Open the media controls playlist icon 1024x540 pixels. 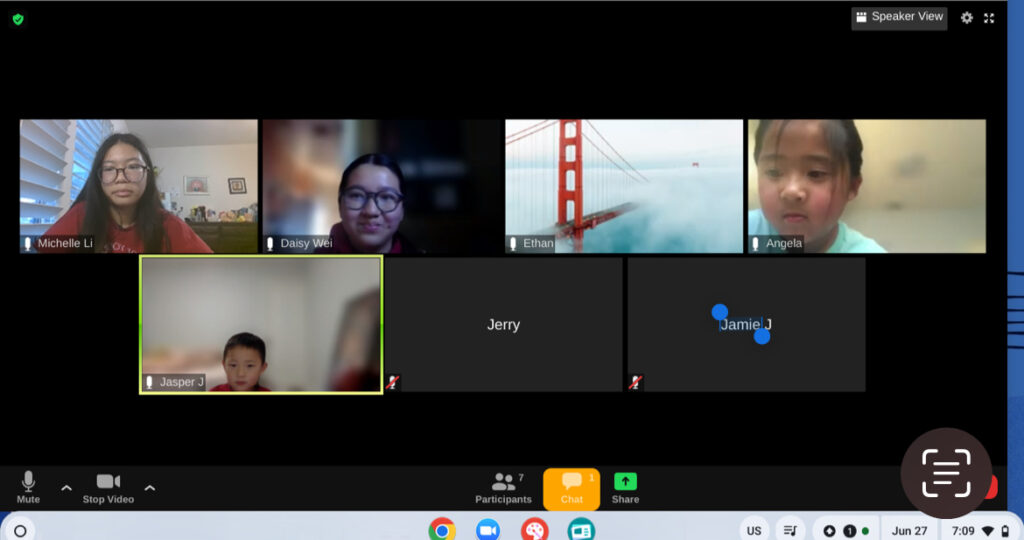click(x=790, y=531)
